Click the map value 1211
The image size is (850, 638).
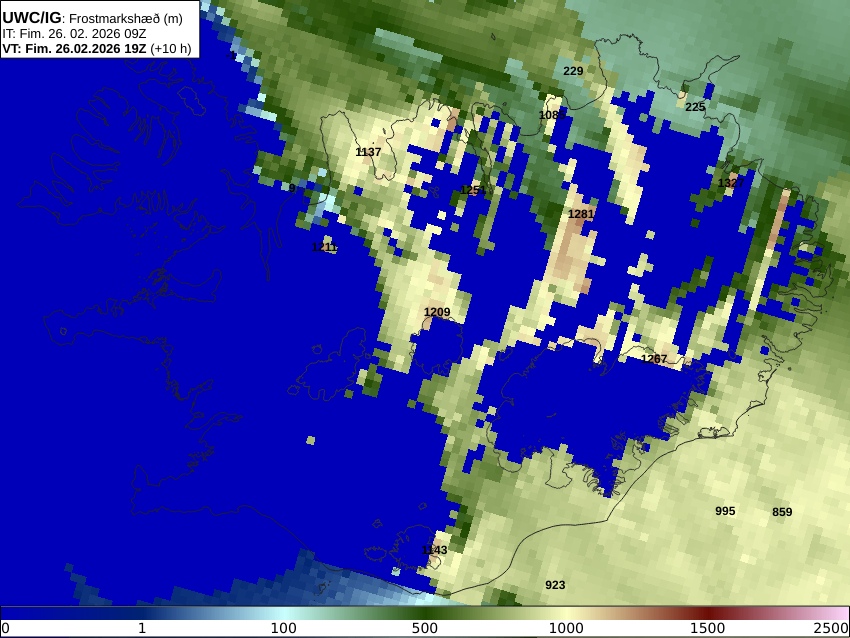325,247
